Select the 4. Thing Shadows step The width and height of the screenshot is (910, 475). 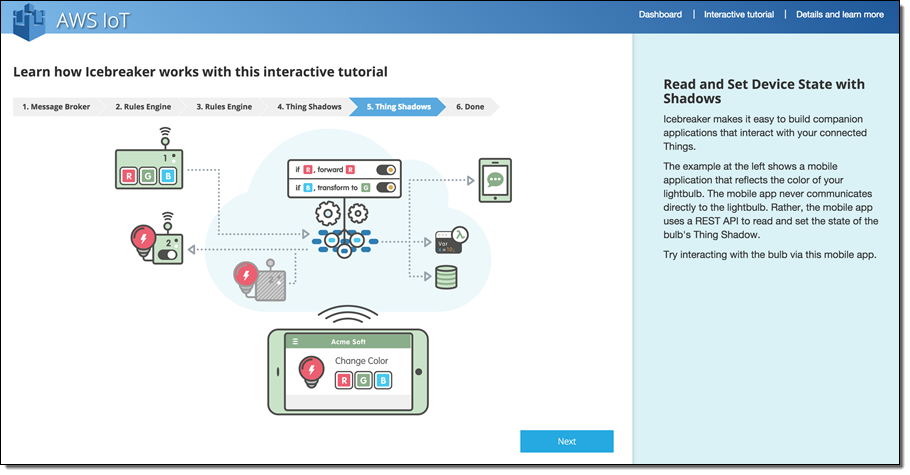(308, 106)
